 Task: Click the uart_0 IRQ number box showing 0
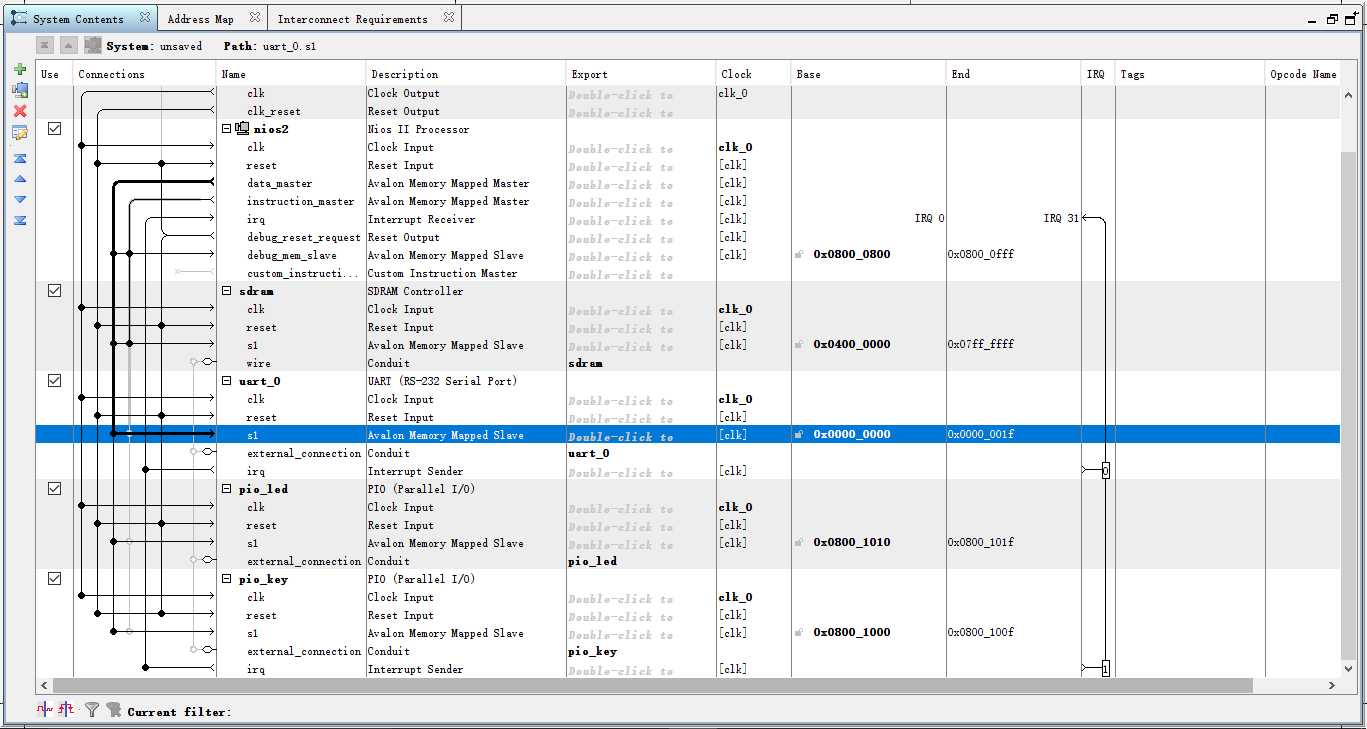[1105, 471]
